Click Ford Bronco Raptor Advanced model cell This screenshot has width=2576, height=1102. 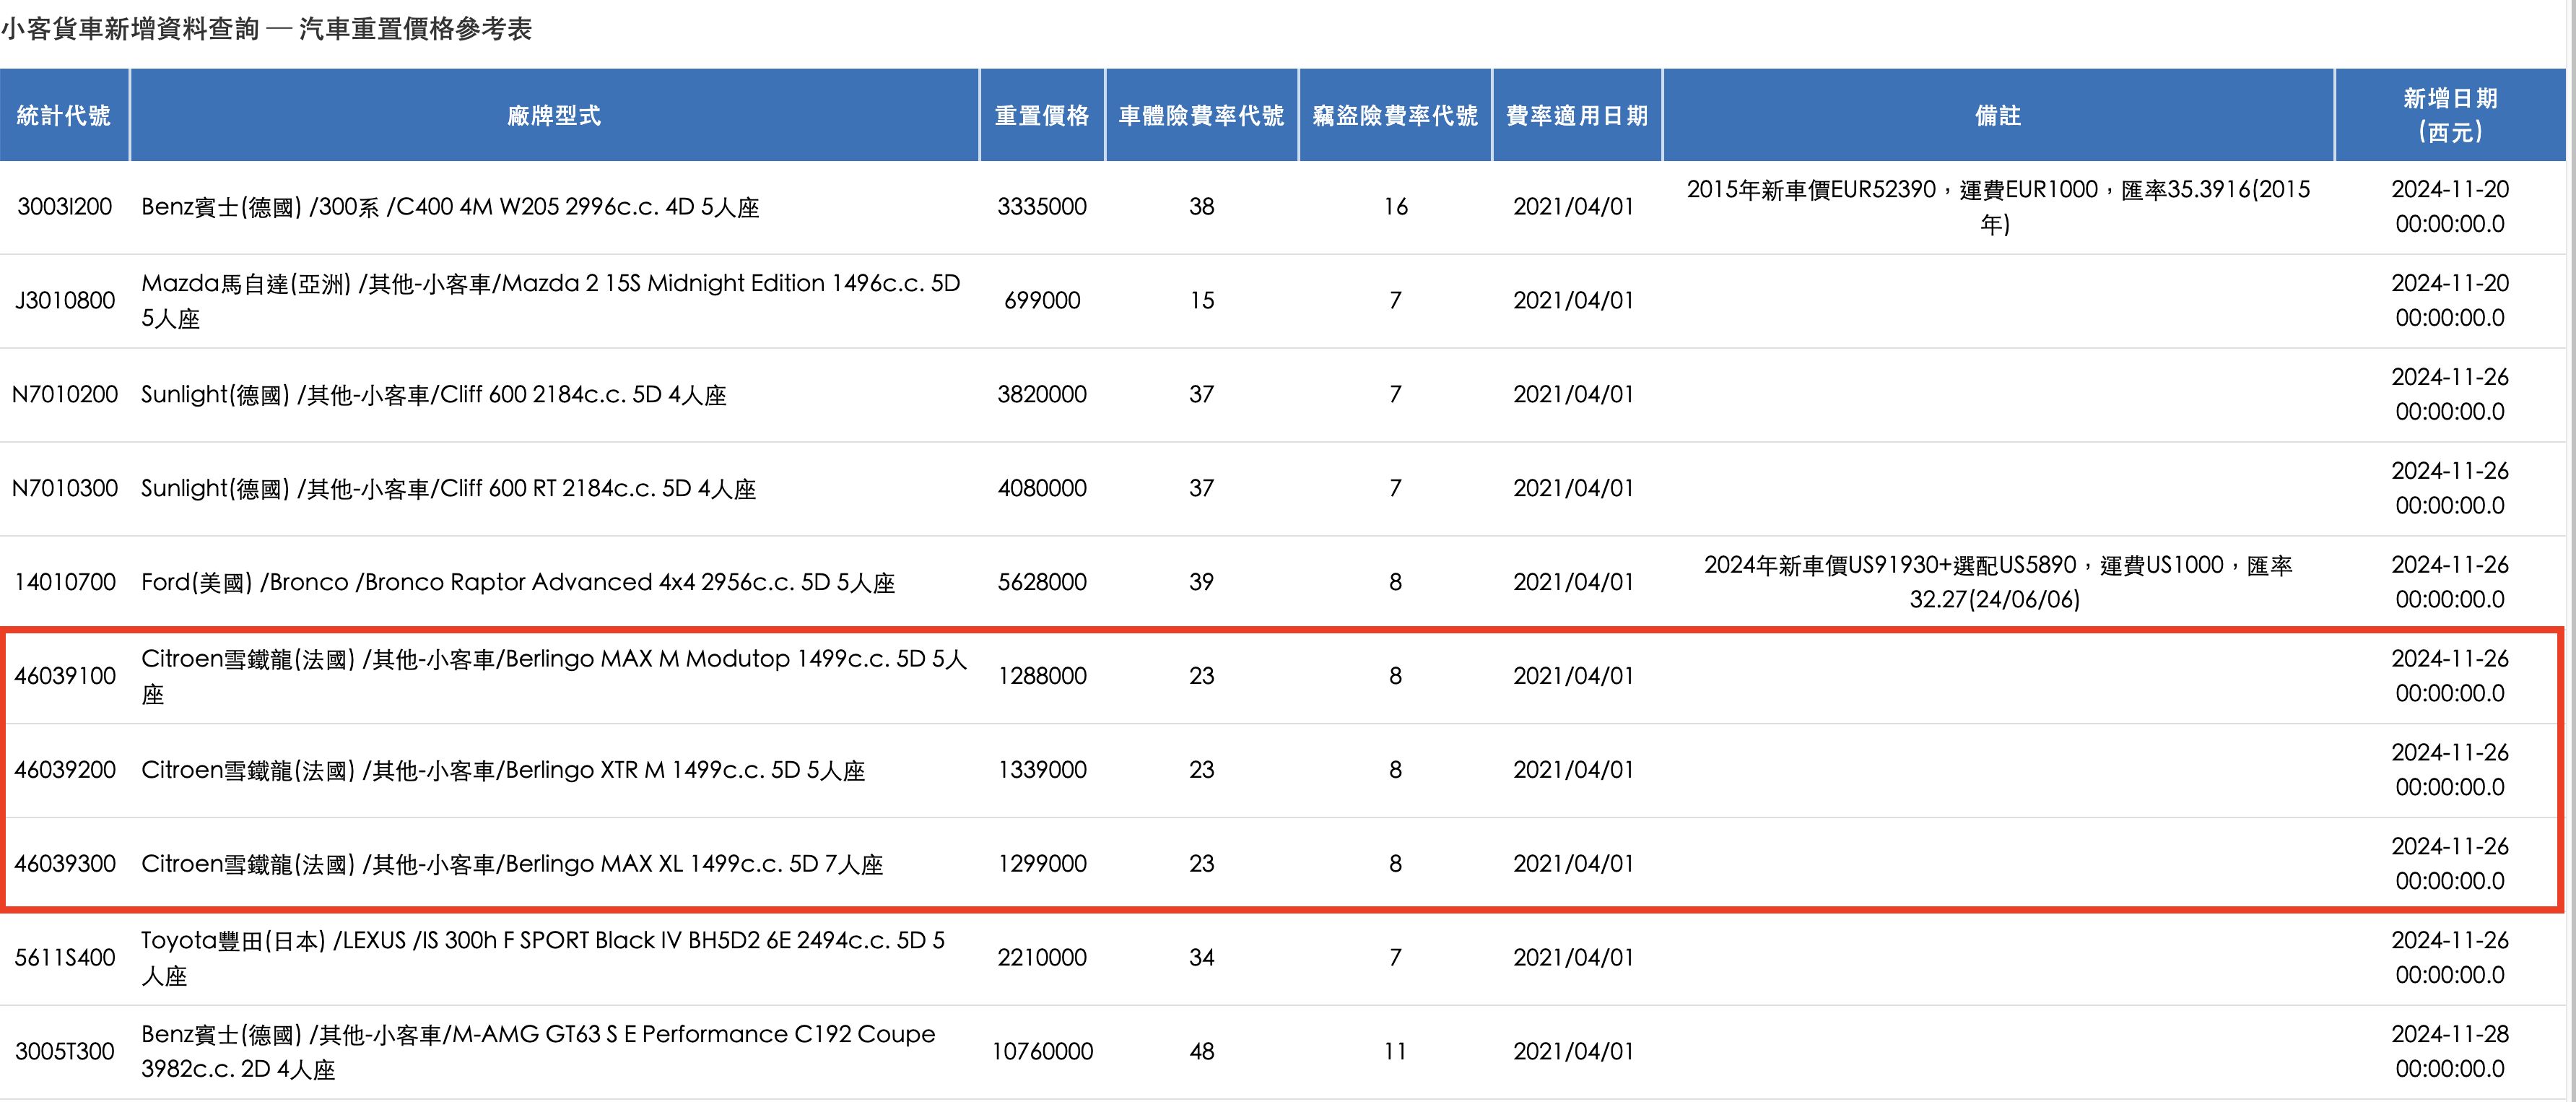pos(518,583)
